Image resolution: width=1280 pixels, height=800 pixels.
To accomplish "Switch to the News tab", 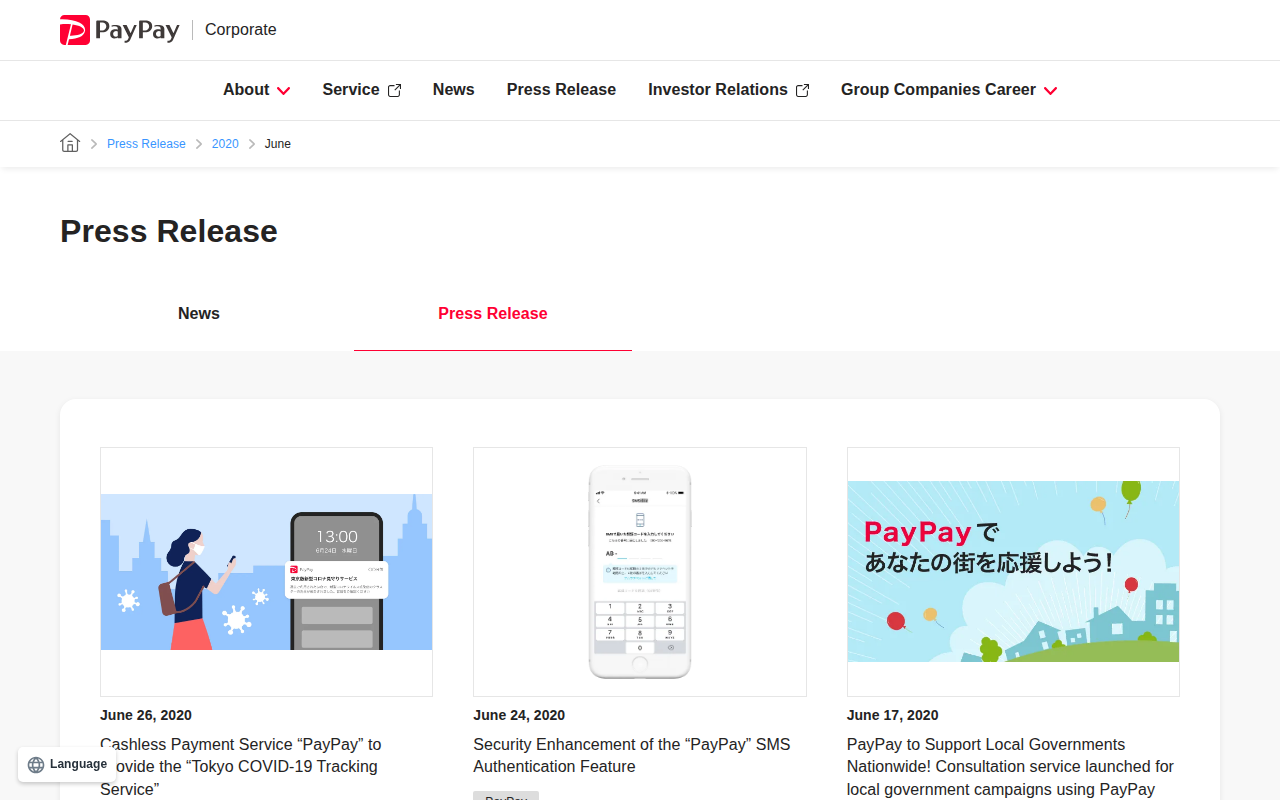I will pyautogui.click(x=199, y=314).
